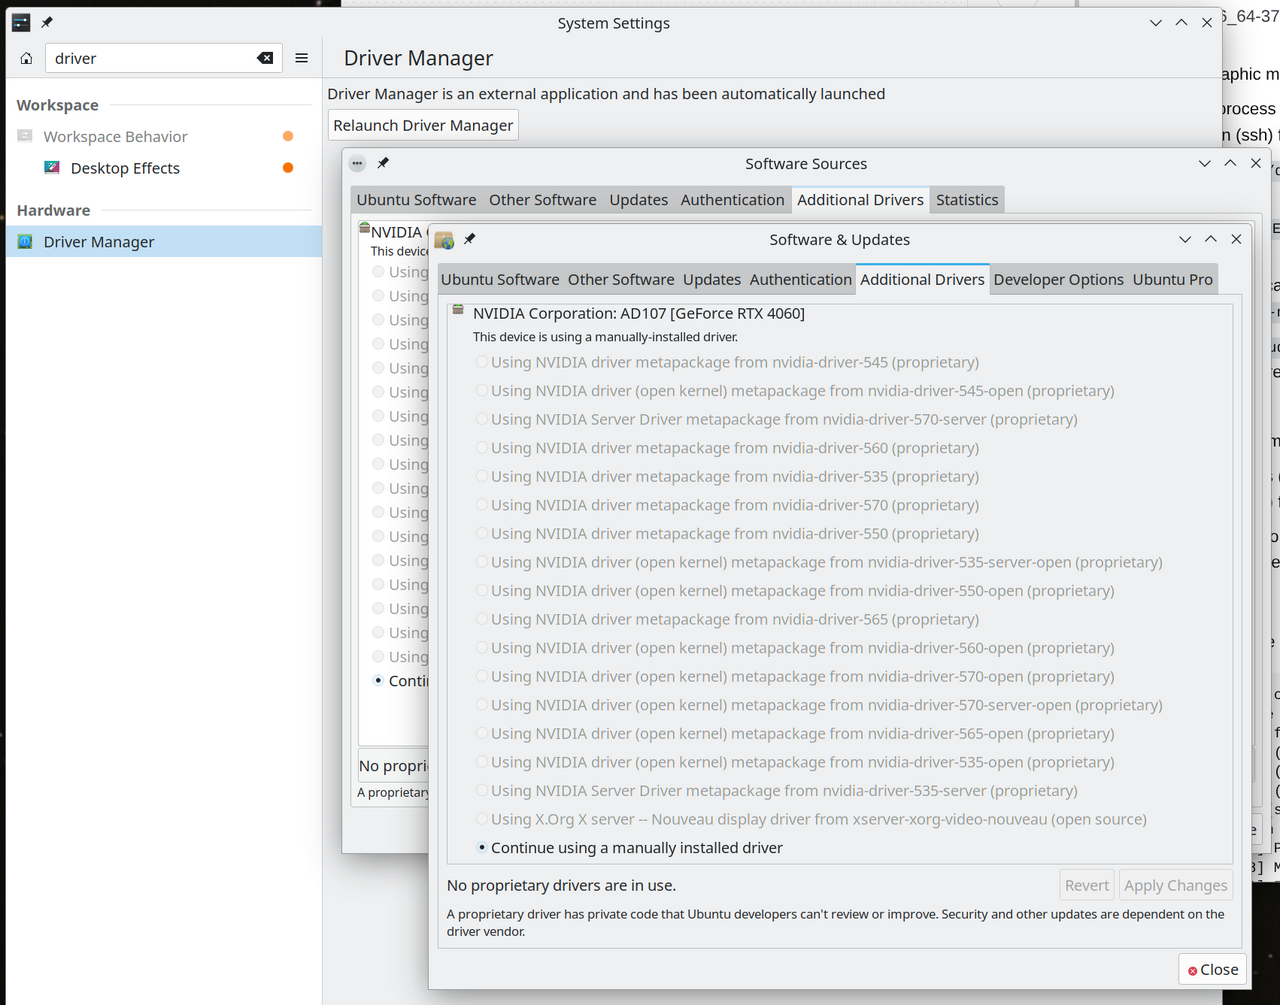Click the home icon in System Settings
The height and width of the screenshot is (1005, 1280).
(26, 58)
